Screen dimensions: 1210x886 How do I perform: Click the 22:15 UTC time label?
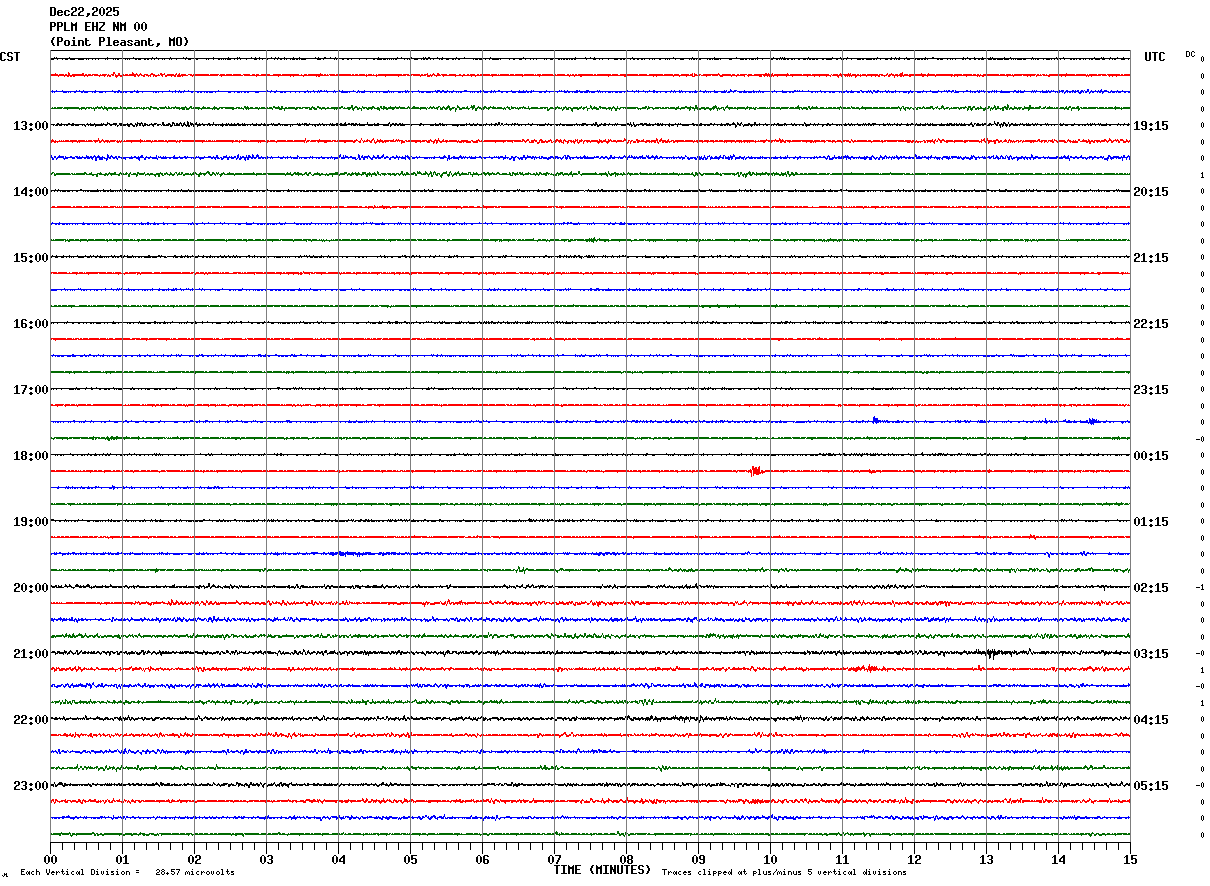1151,324
